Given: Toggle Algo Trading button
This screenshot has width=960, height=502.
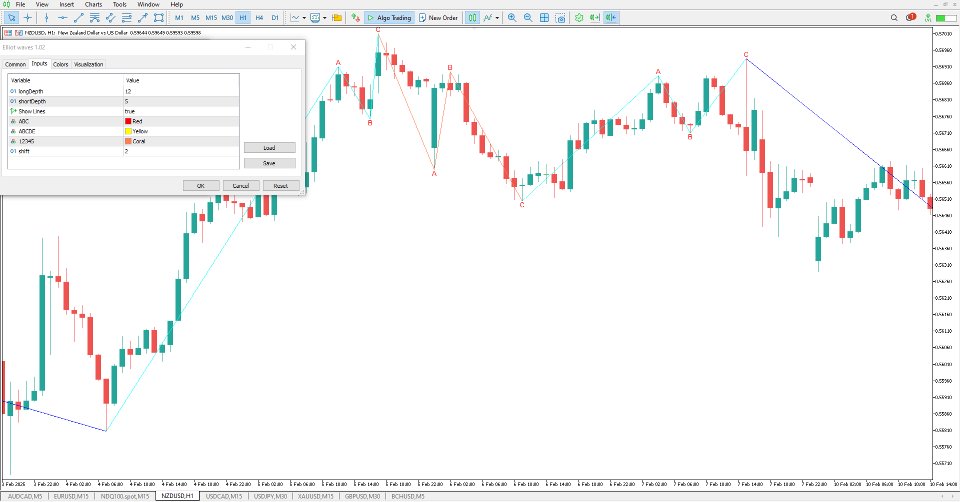Looking at the screenshot, I should tap(389, 18).
